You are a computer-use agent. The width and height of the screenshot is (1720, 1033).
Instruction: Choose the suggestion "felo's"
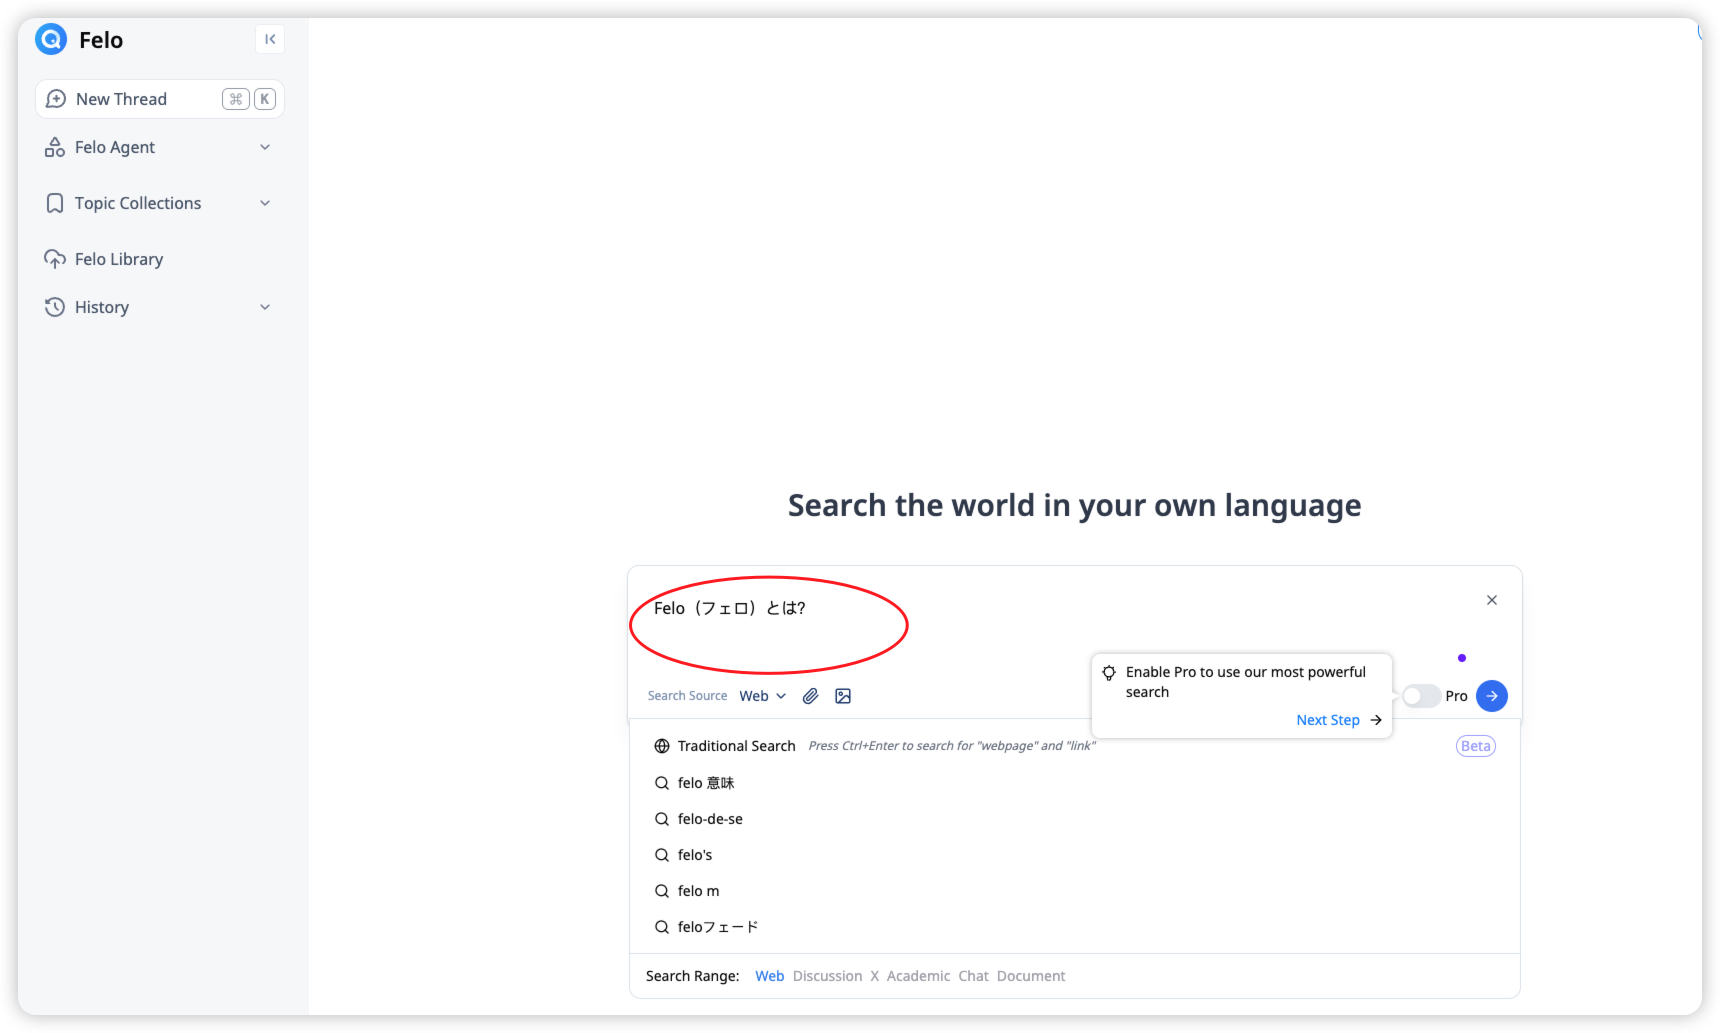(x=1075, y=855)
